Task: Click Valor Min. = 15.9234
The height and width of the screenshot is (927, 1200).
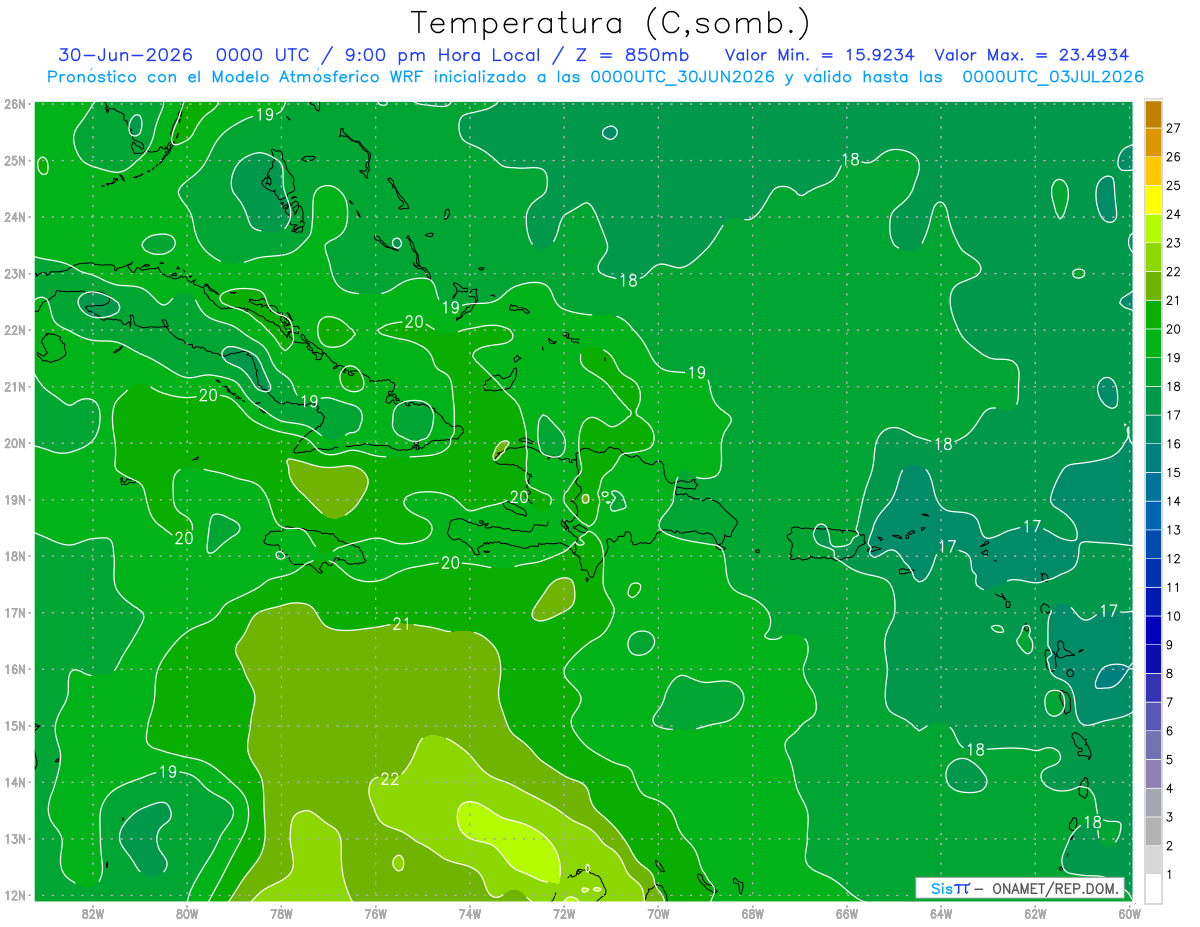Action: point(819,55)
